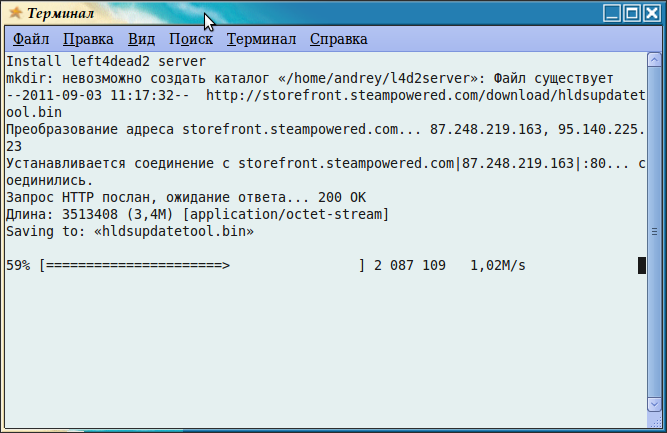Click the text 'Install left4dead2 server'
The width and height of the screenshot is (667, 433).
[106, 61]
